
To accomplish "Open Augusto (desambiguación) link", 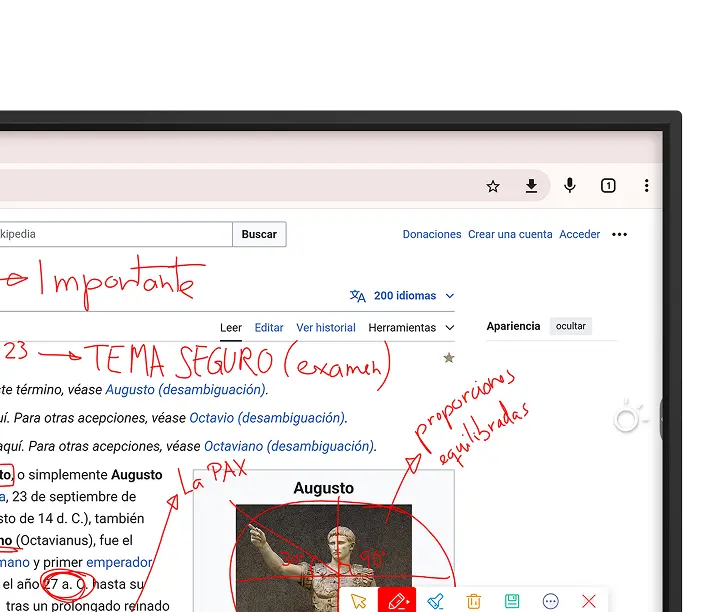I will point(185,390).
